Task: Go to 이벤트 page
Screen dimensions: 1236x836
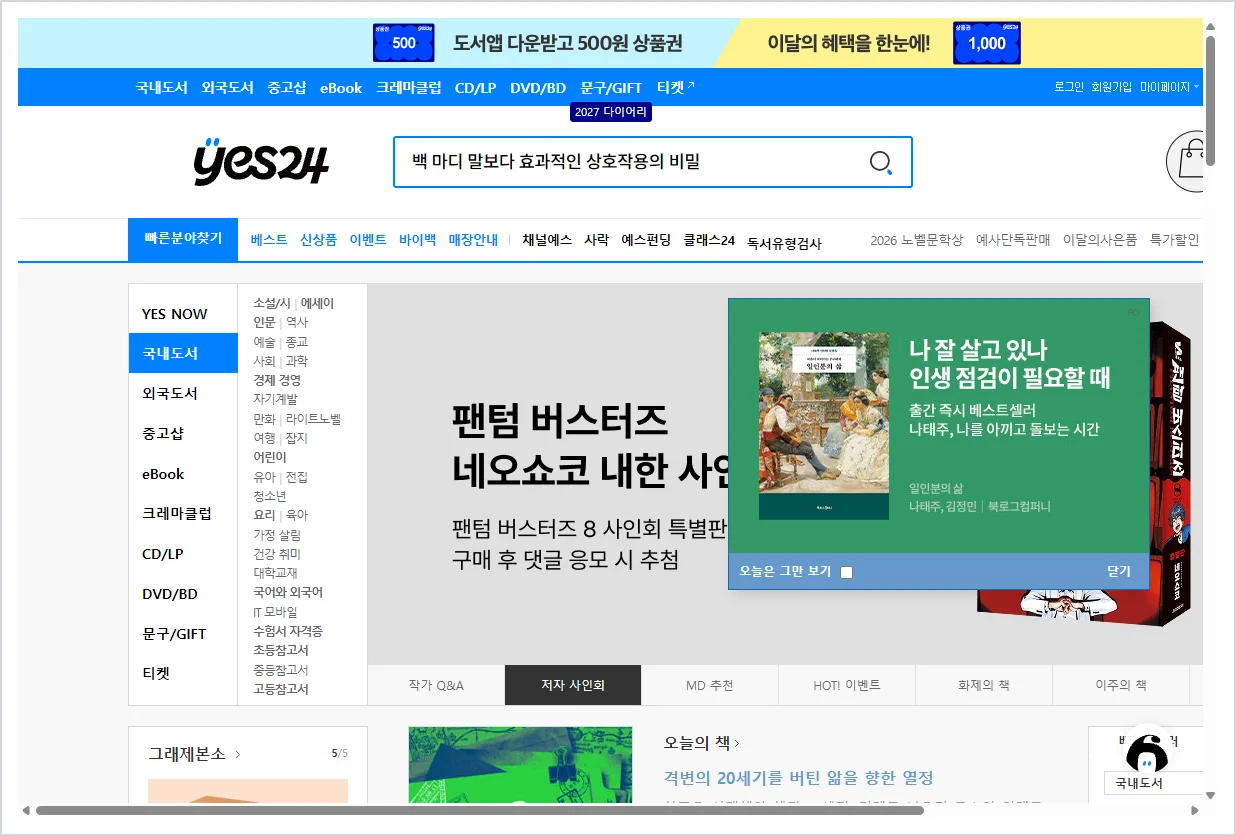Action: click(x=368, y=240)
